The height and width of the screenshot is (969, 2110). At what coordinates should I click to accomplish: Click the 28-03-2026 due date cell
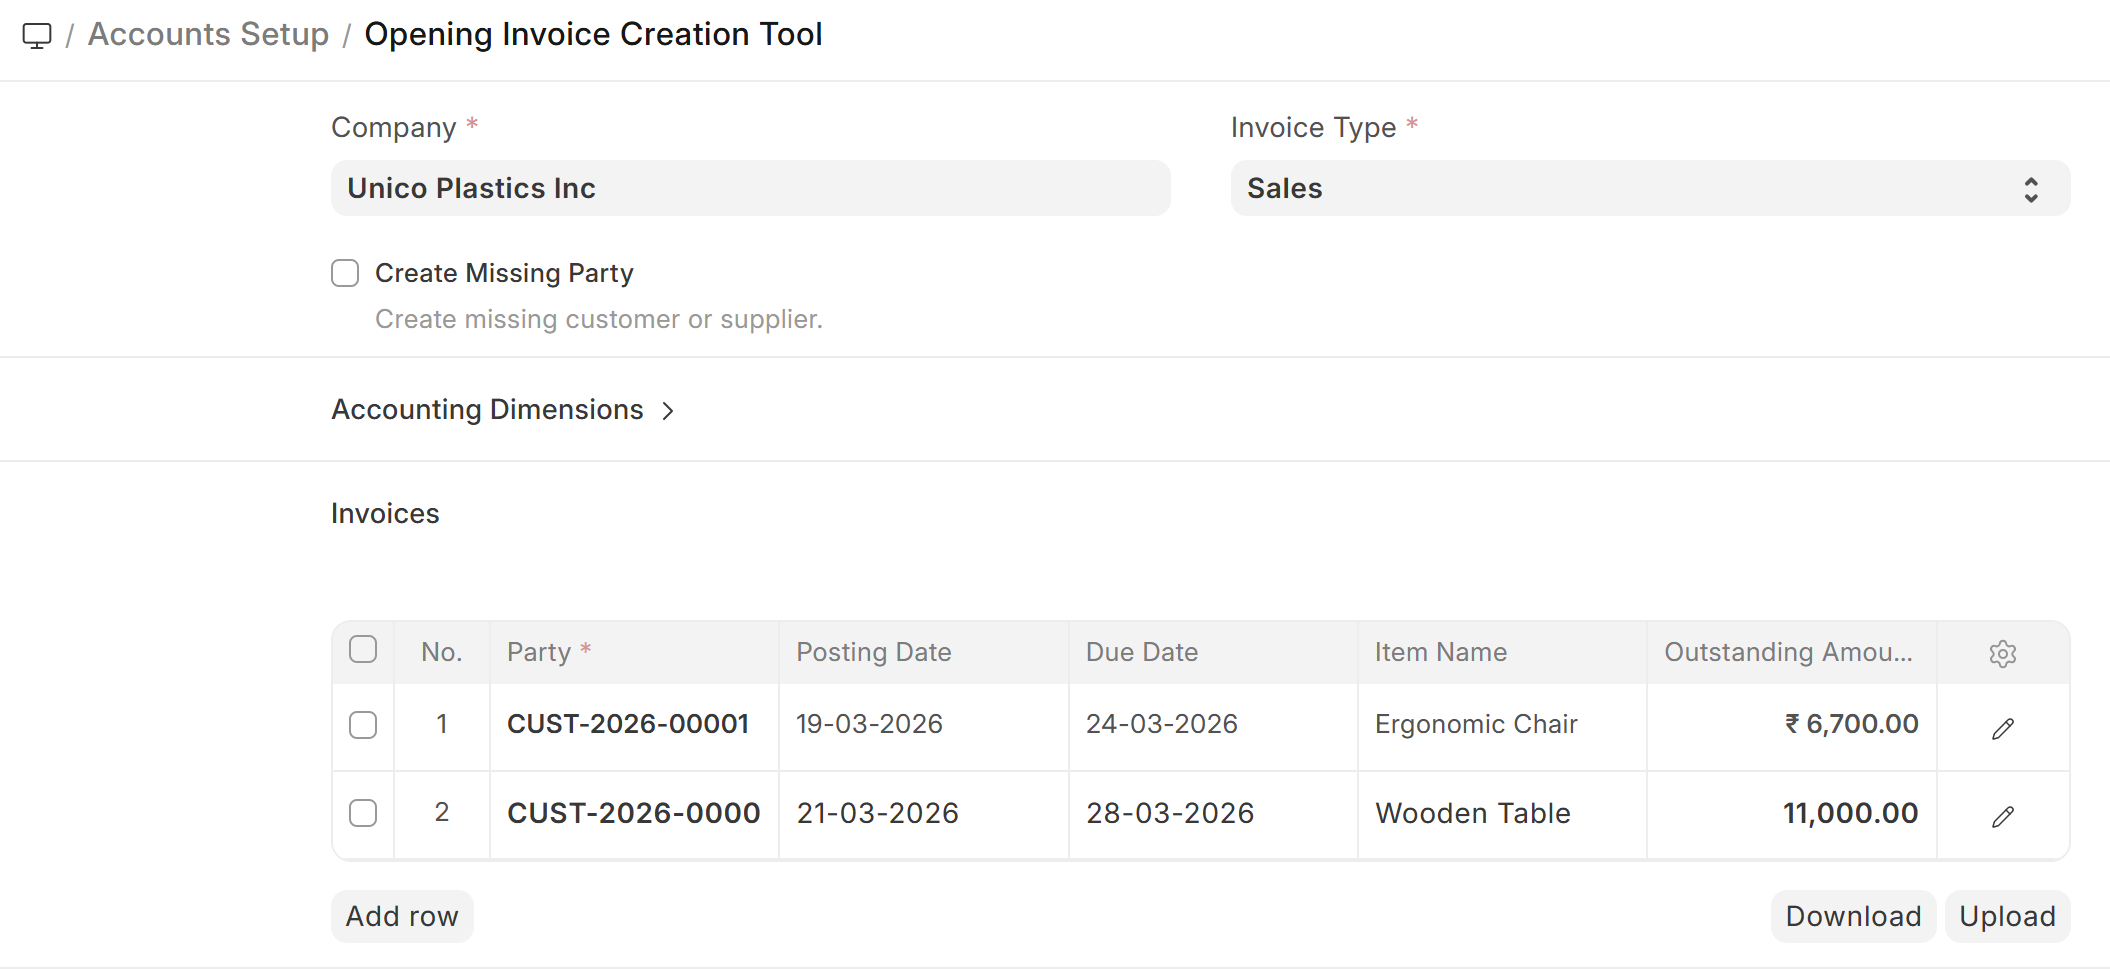pyautogui.click(x=1170, y=813)
